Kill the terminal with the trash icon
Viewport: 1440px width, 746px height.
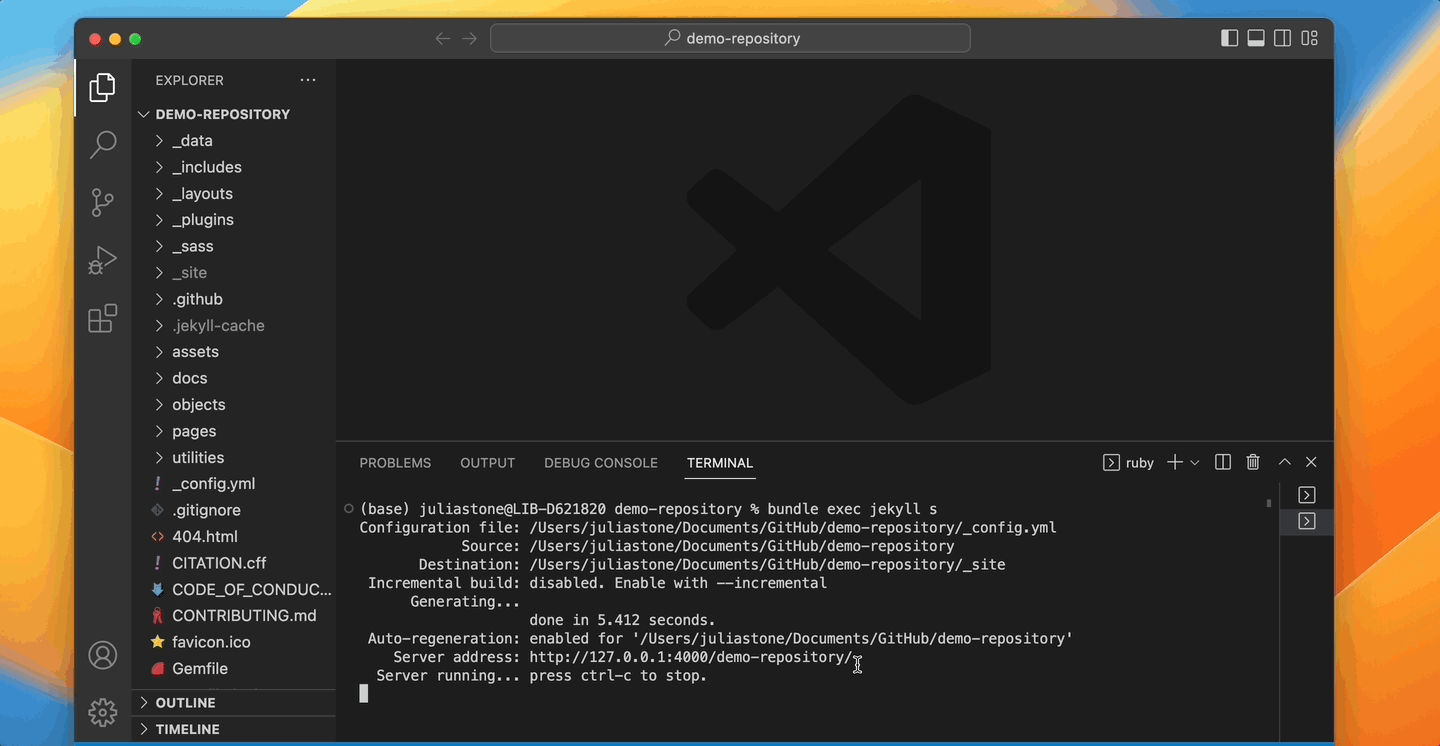(1253, 462)
